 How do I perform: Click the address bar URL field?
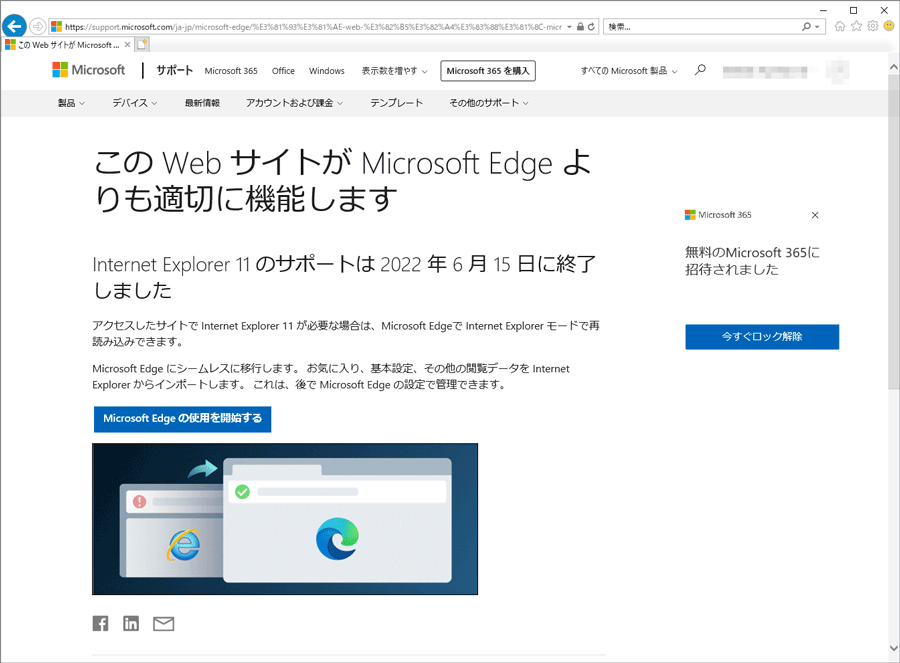(x=313, y=26)
